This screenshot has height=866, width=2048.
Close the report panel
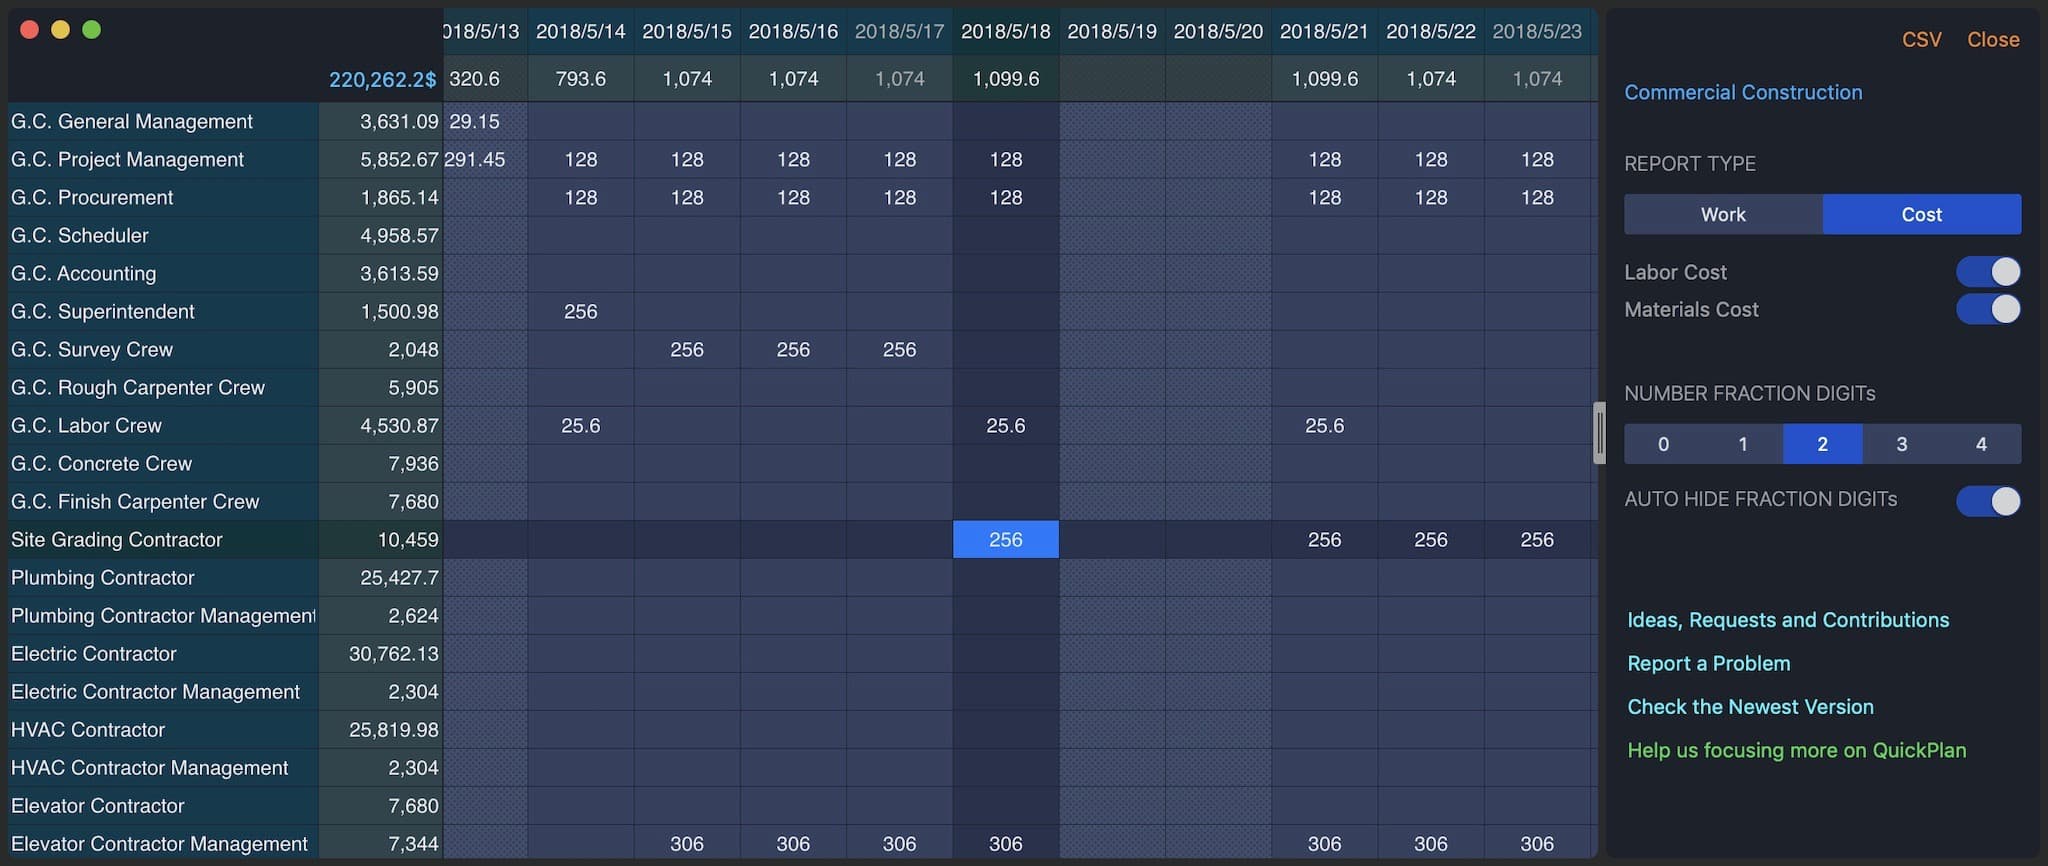(1992, 40)
